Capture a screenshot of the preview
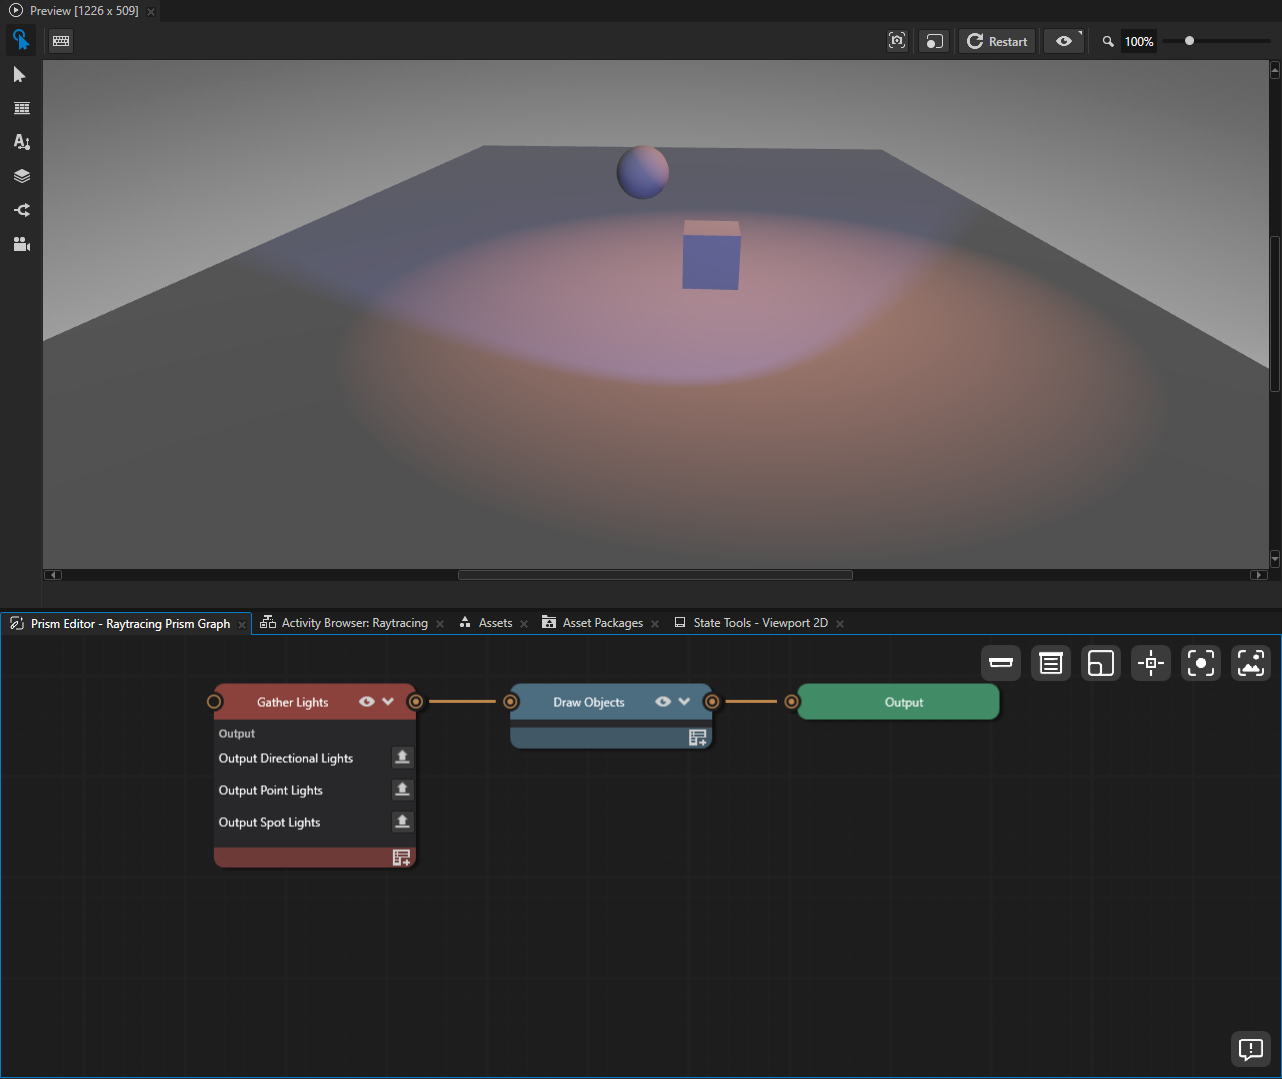 pyautogui.click(x=897, y=41)
